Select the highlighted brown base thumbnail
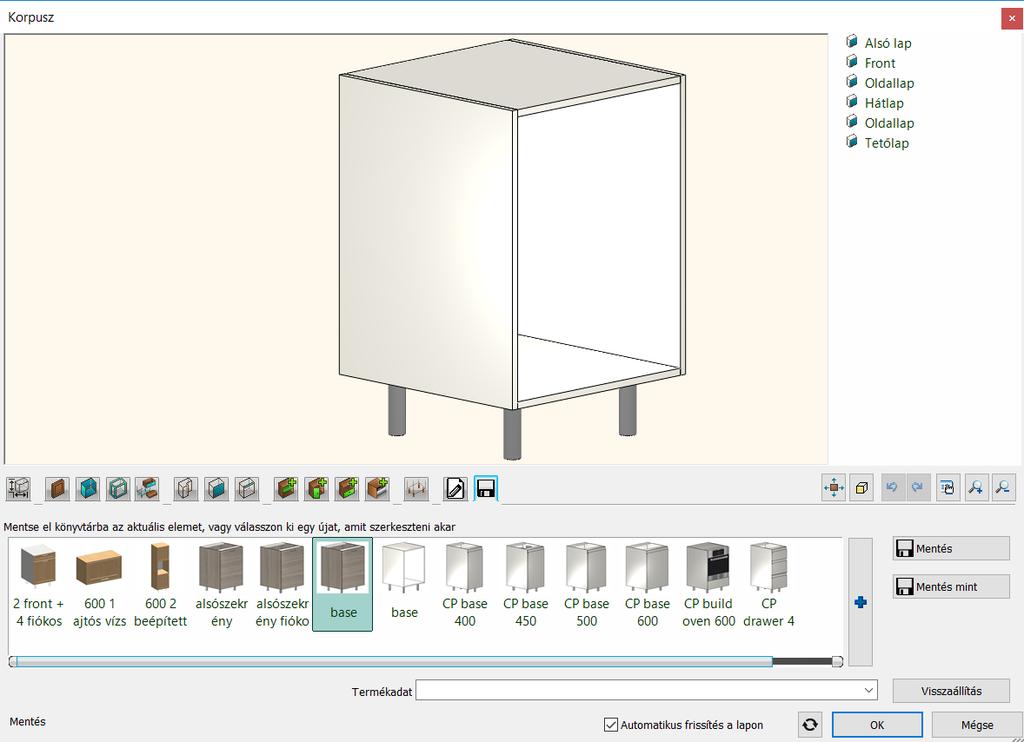 click(343, 585)
